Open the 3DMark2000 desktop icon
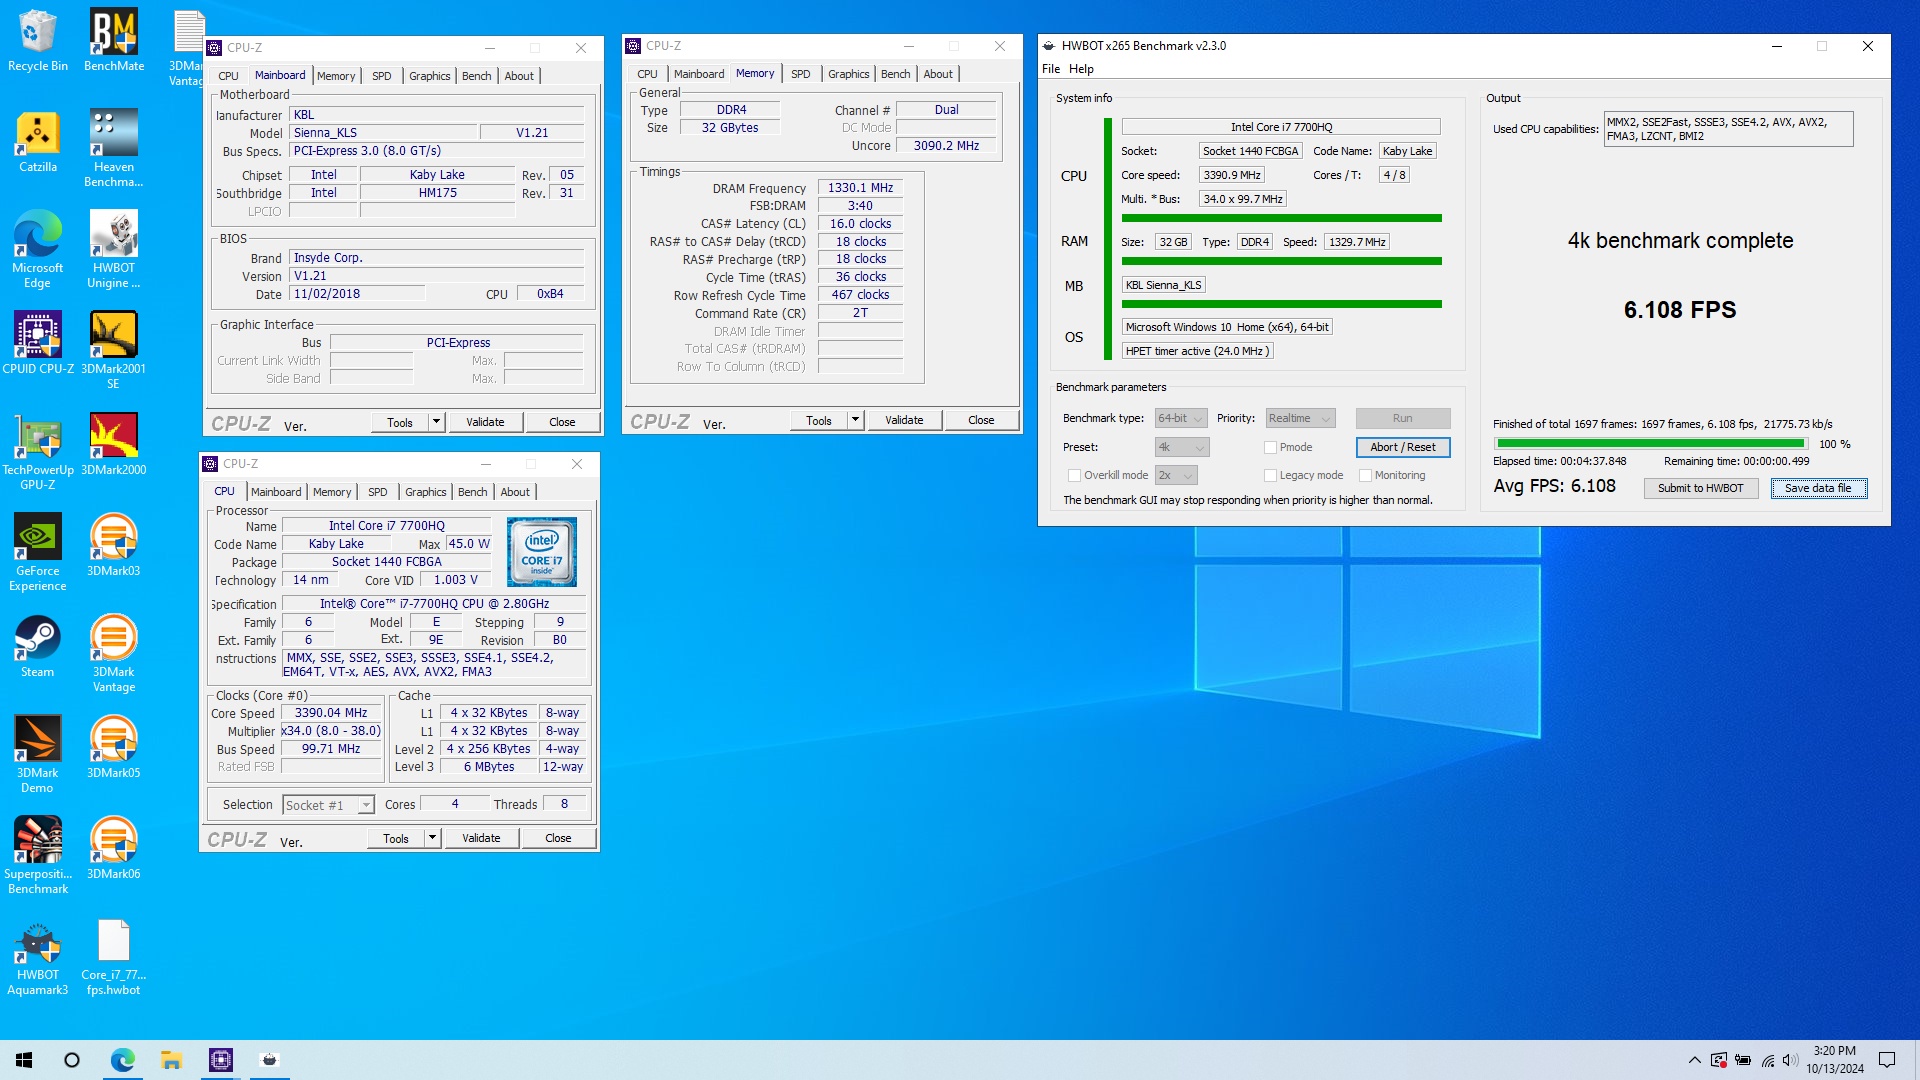 pyautogui.click(x=114, y=444)
